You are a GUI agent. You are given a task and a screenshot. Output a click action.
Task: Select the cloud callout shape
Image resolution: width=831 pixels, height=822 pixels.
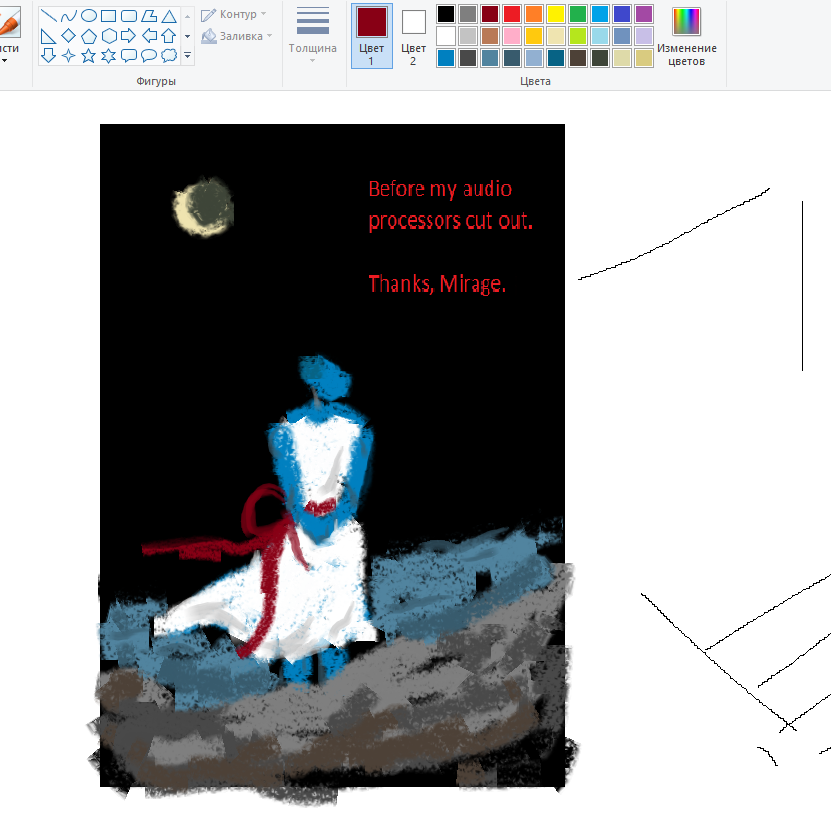(x=169, y=55)
